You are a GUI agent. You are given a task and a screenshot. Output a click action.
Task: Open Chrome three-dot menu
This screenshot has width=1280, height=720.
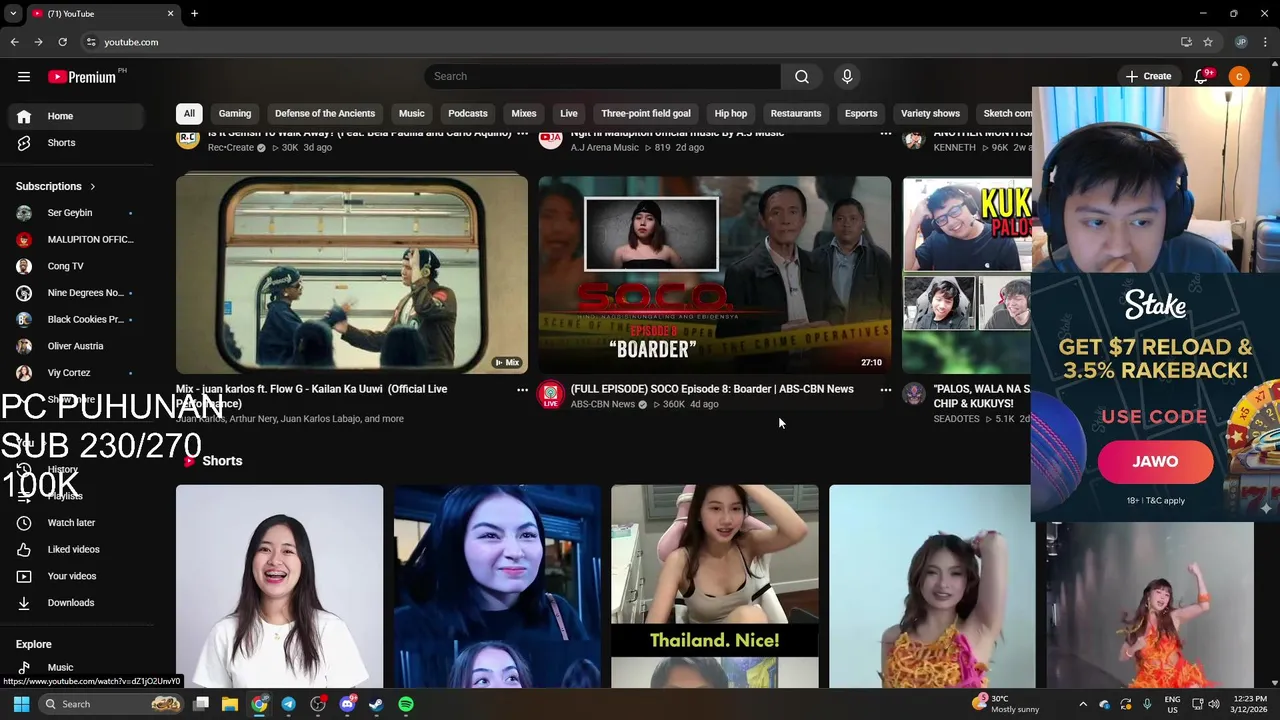pyautogui.click(x=1266, y=42)
